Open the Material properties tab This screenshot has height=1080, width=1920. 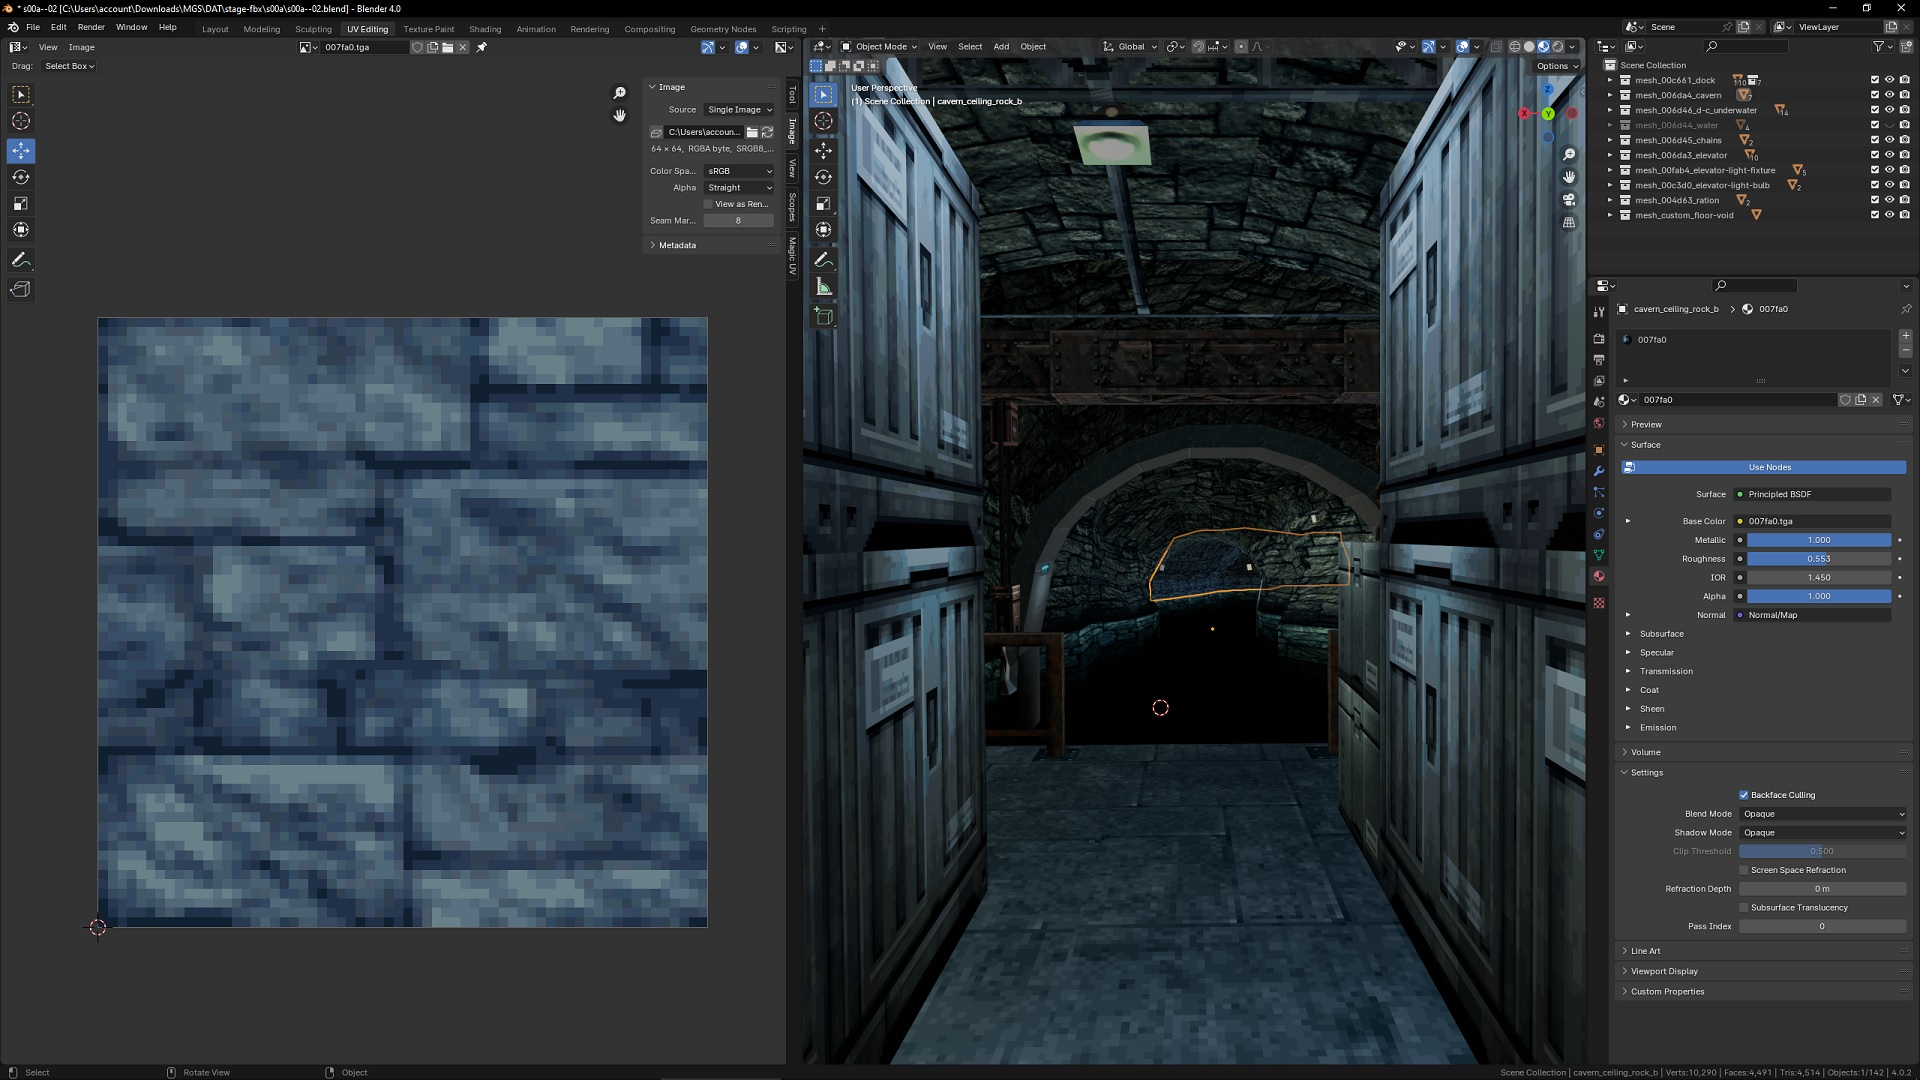pyautogui.click(x=1599, y=577)
